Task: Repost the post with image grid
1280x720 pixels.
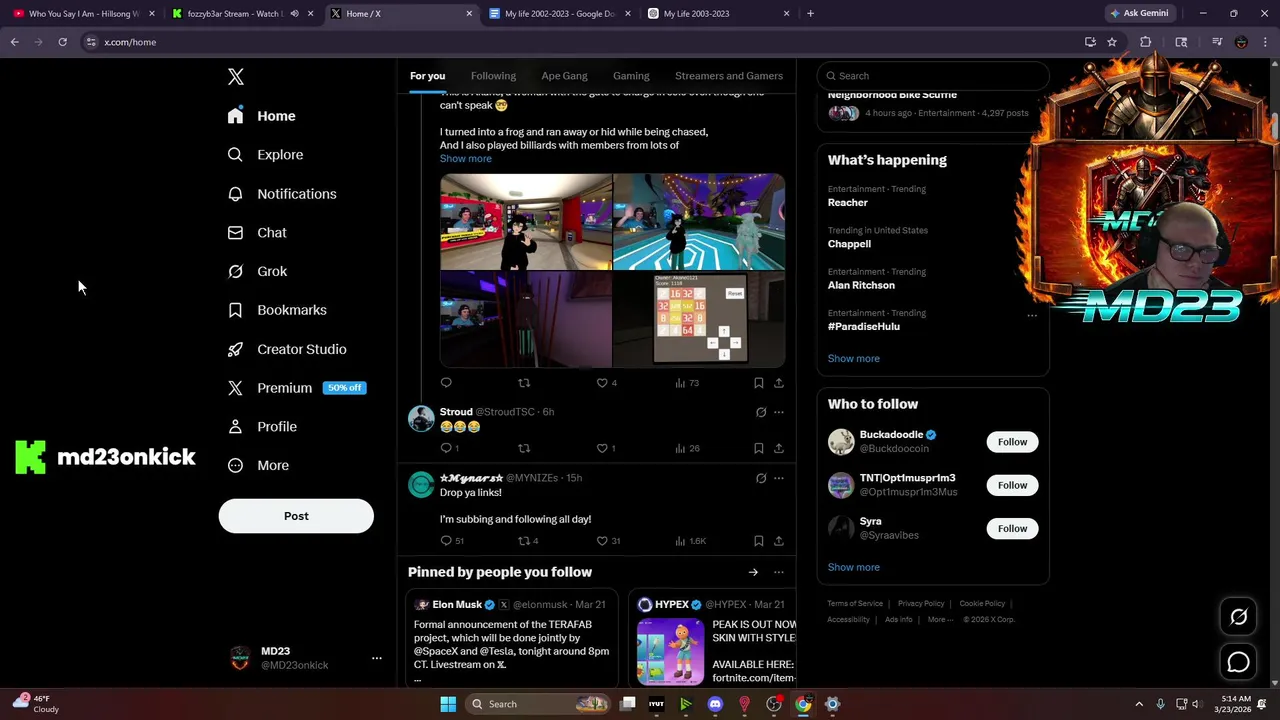Action: pyautogui.click(x=524, y=383)
